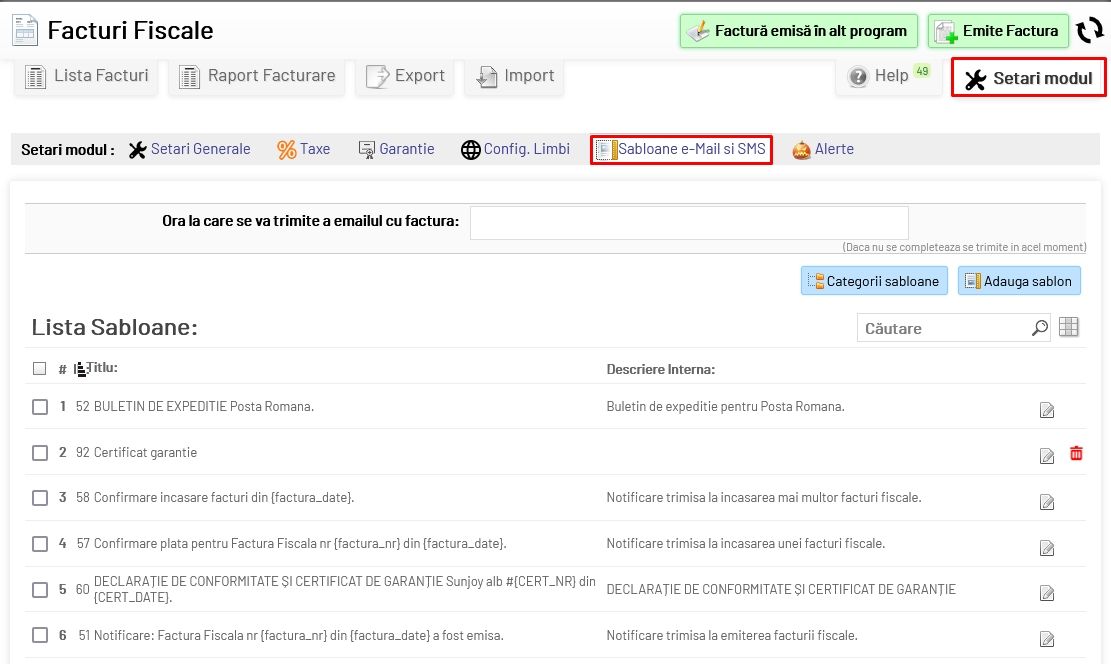Edit the Confirmare incasare facturi template
This screenshot has width=1111, height=664.
1047,501
